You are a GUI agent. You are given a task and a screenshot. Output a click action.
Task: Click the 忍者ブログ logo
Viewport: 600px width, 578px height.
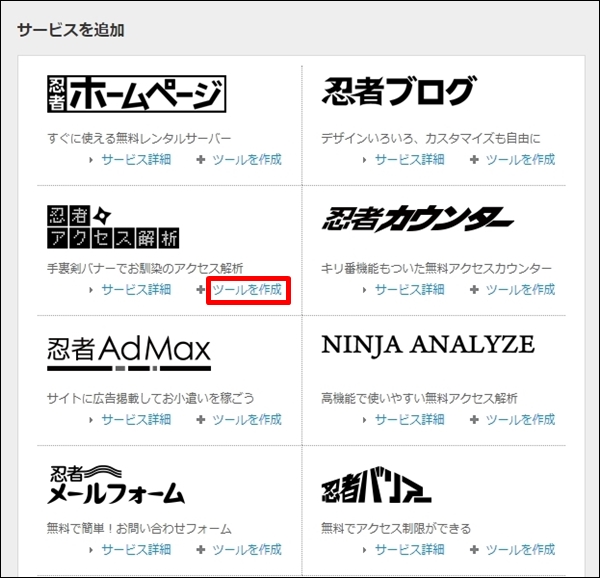click(399, 91)
